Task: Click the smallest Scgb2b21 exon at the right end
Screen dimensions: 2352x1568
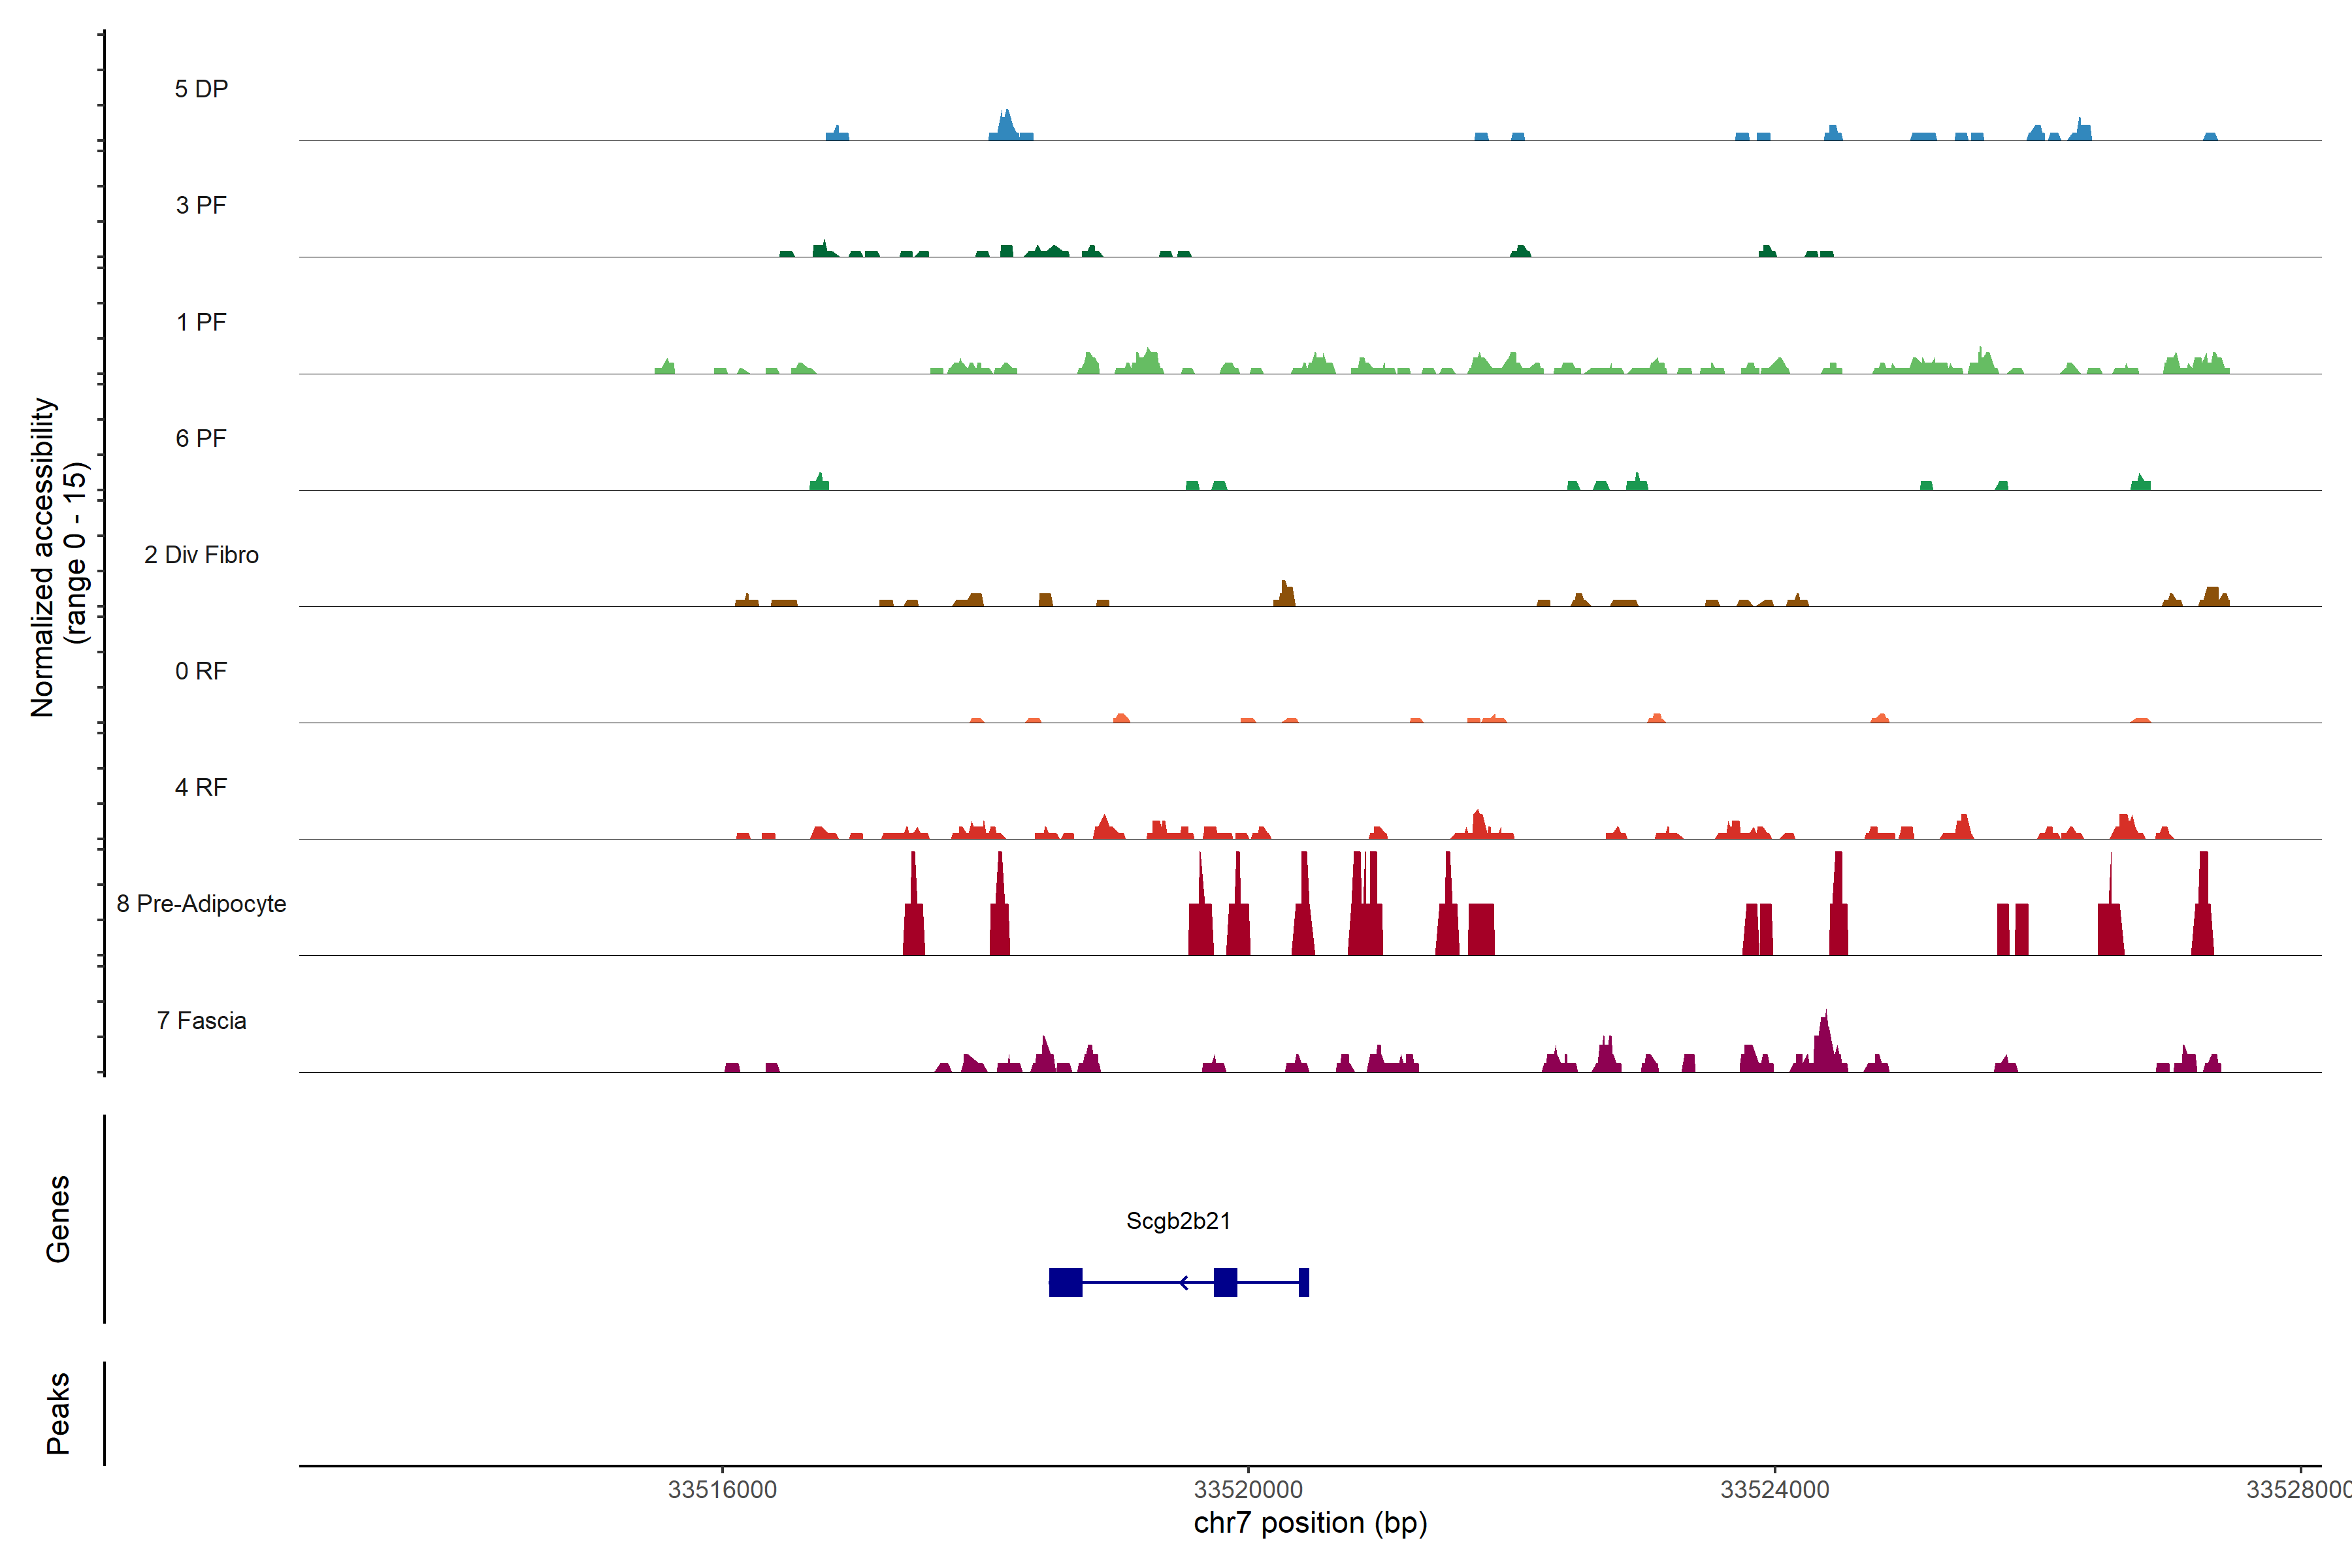Action: pyautogui.click(x=1304, y=1282)
